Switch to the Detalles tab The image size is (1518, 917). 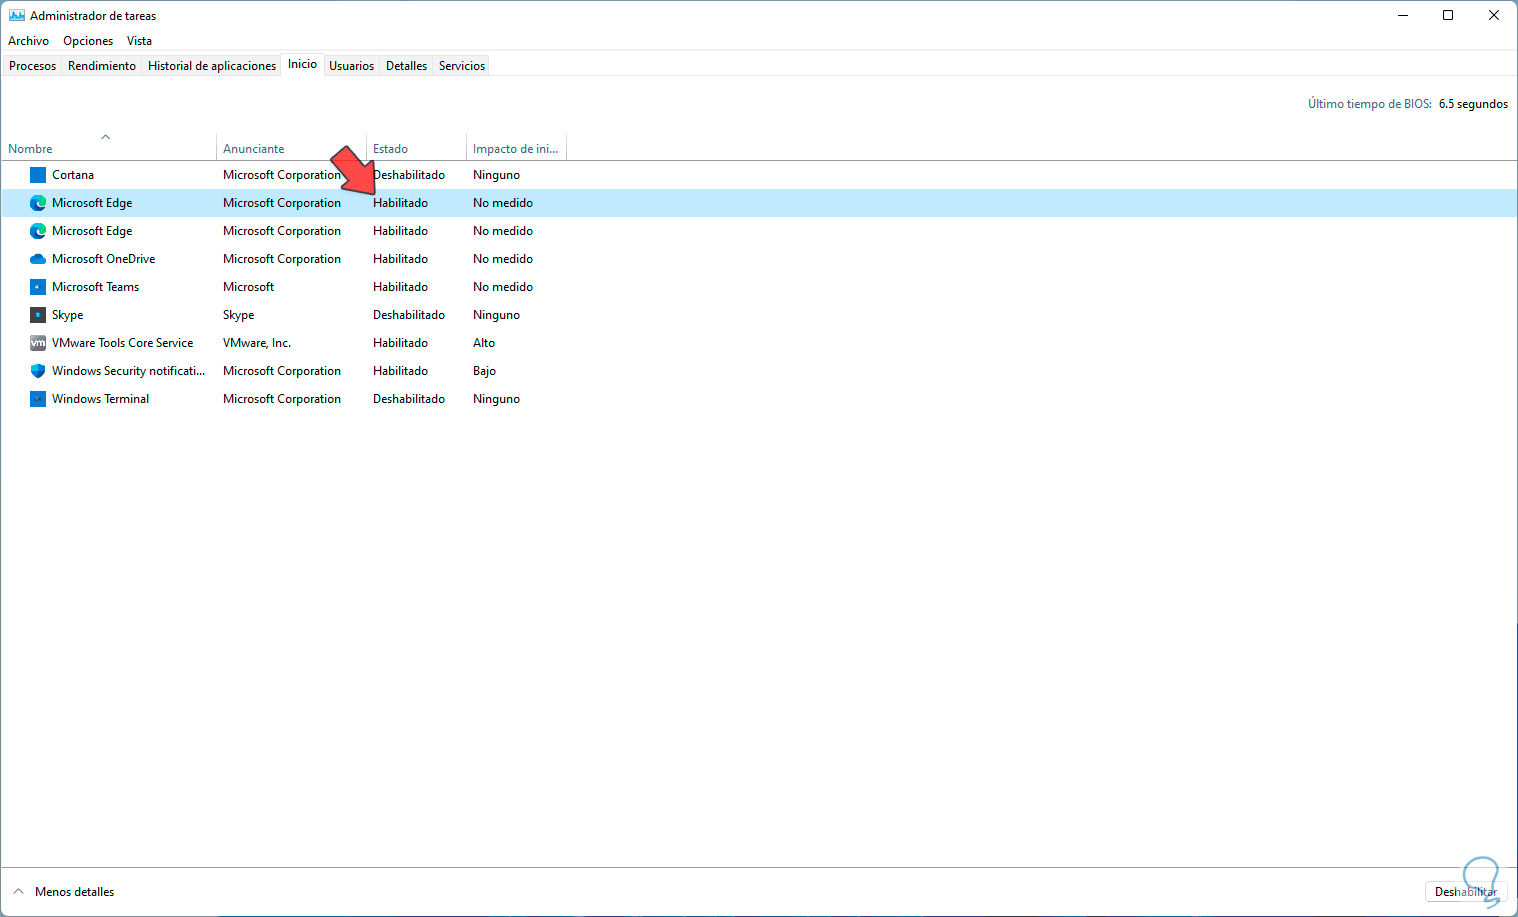point(407,66)
